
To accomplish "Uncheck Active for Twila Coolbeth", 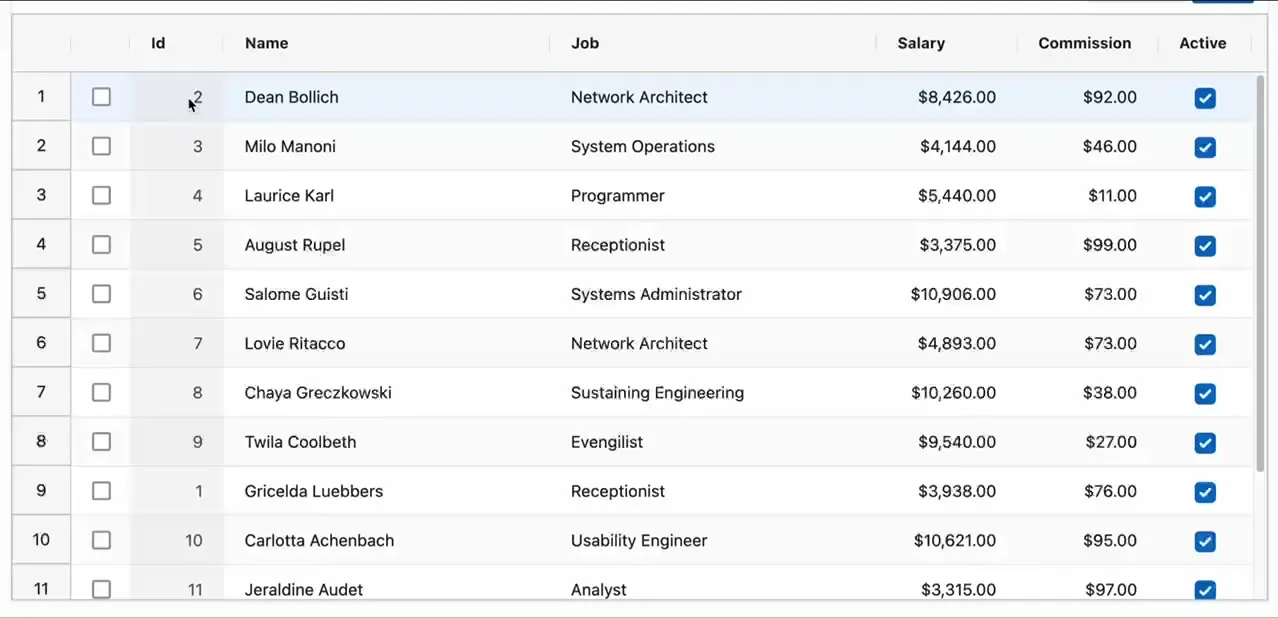I will (1205, 443).
